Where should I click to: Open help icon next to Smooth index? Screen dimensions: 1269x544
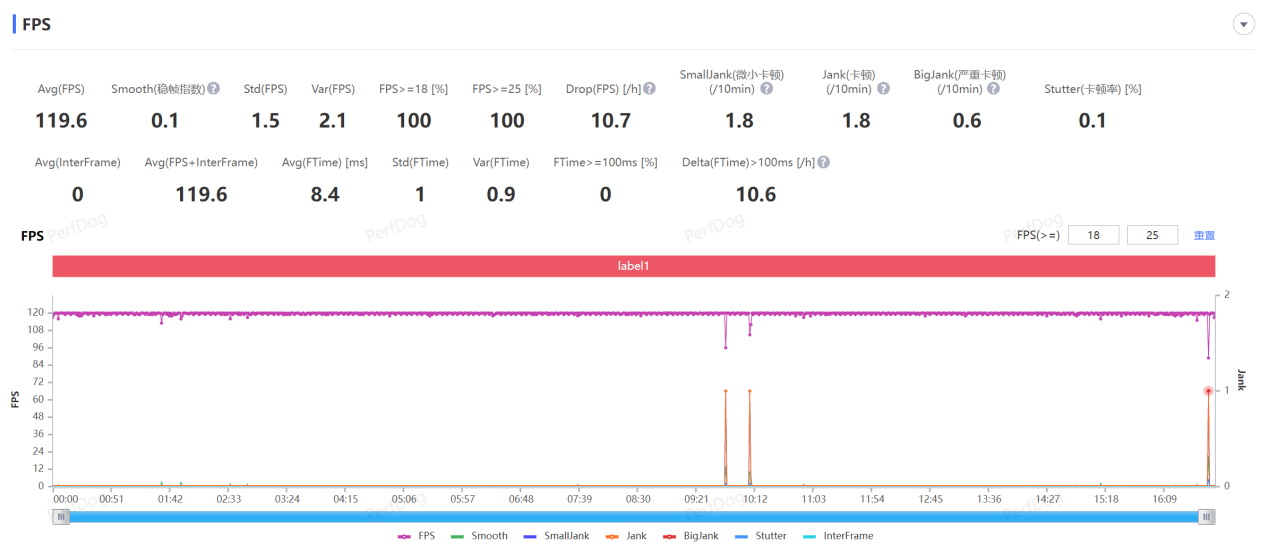tap(214, 89)
